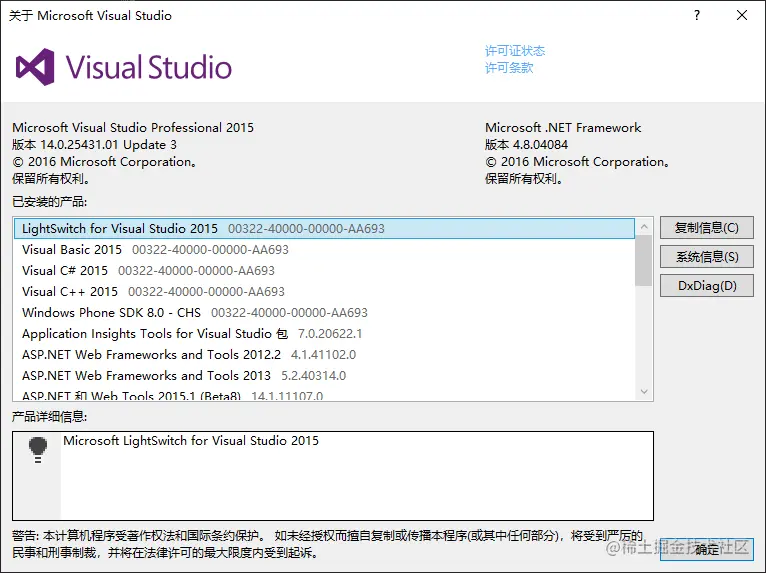
Task: Select the Visual C++ 2015 row
Action: tap(324, 292)
